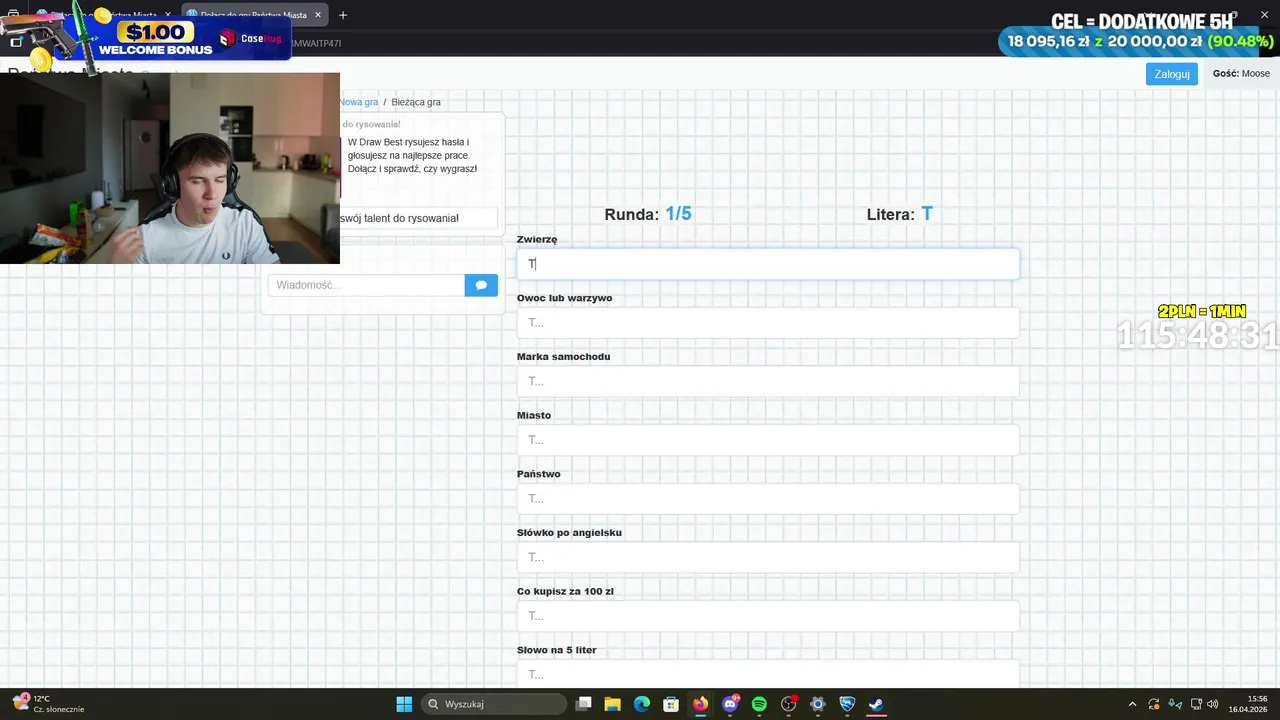Open network status tray icon
Image resolution: width=1280 pixels, height=720 pixels.
tap(1196, 704)
